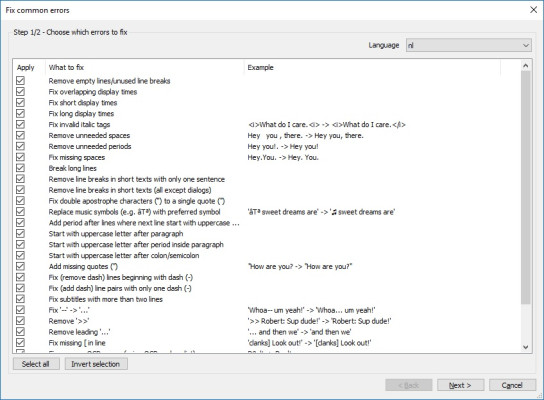This screenshot has height=400, width=544.
Task: Uncheck 'Remove empty lines/unused line breaks'
Action: click(x=20, y=81)
